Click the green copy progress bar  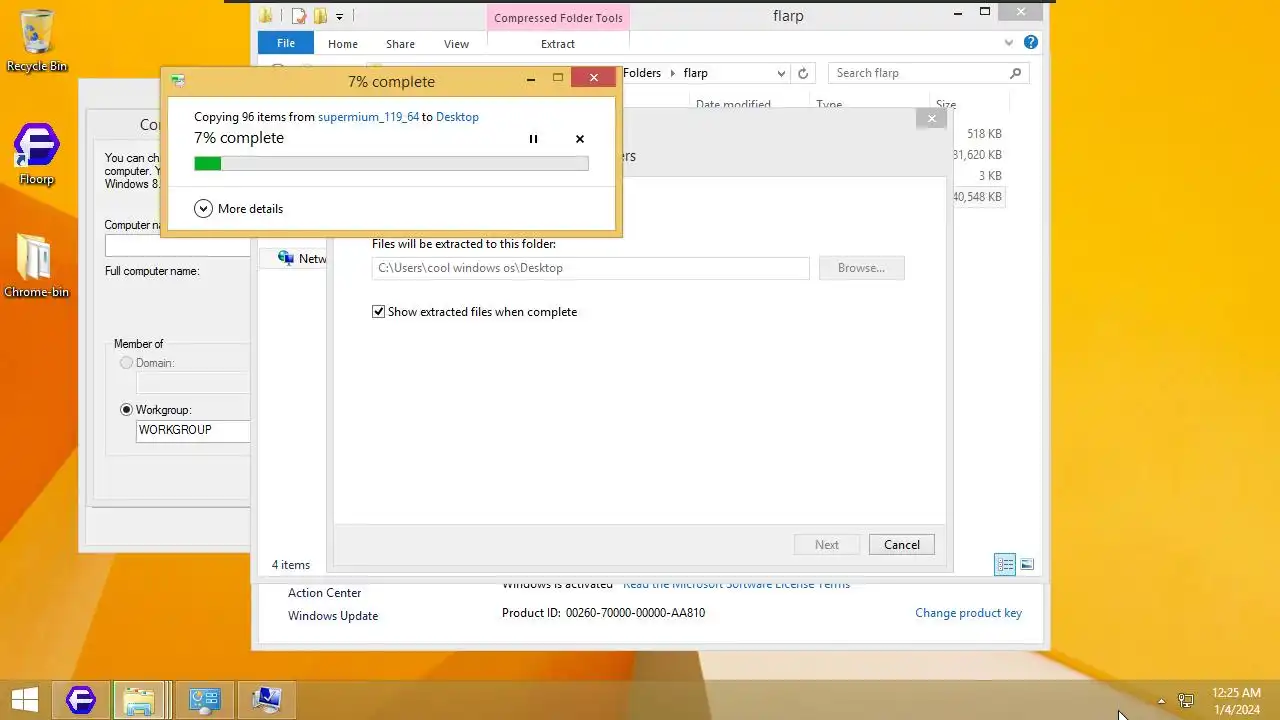tap(391, 164)
